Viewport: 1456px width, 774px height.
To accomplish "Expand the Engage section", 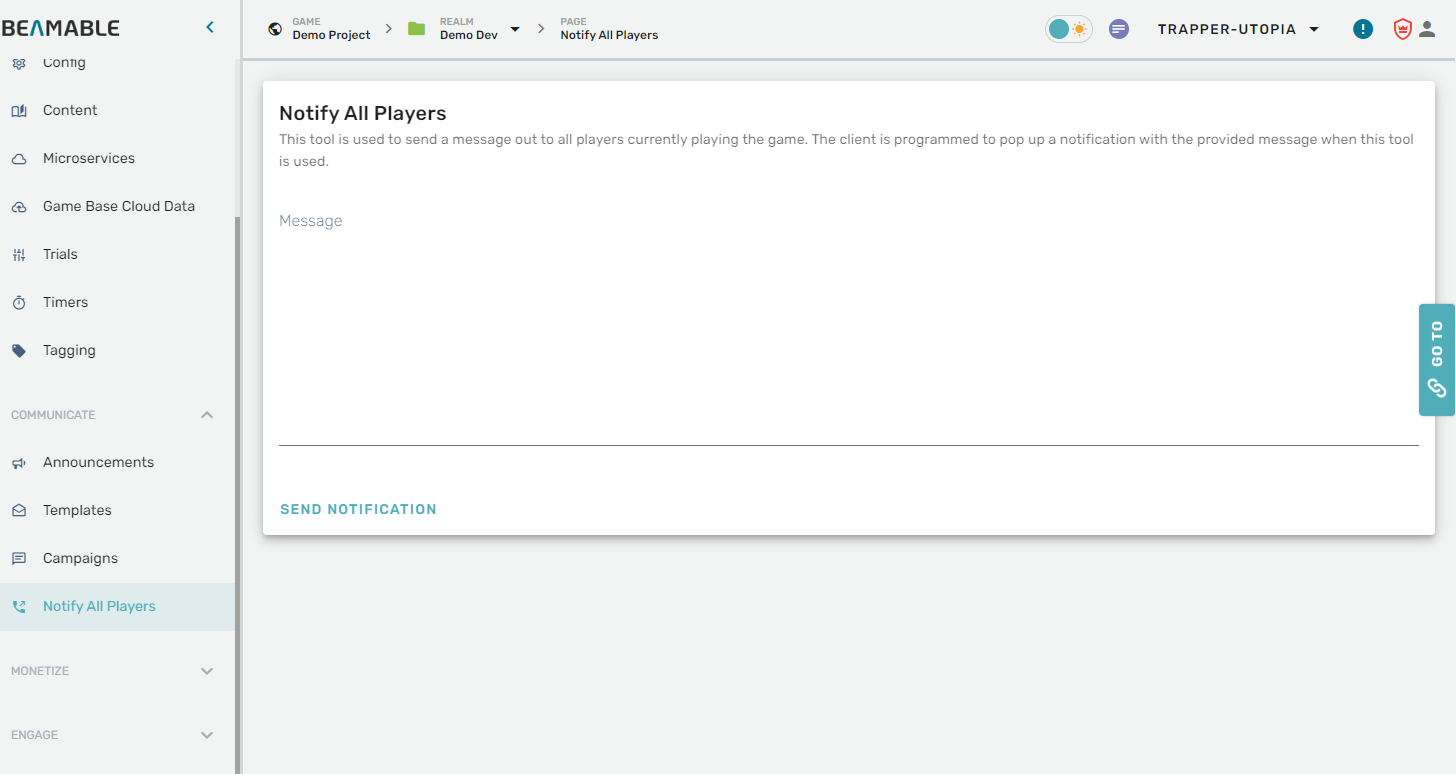I will point(207,735).
